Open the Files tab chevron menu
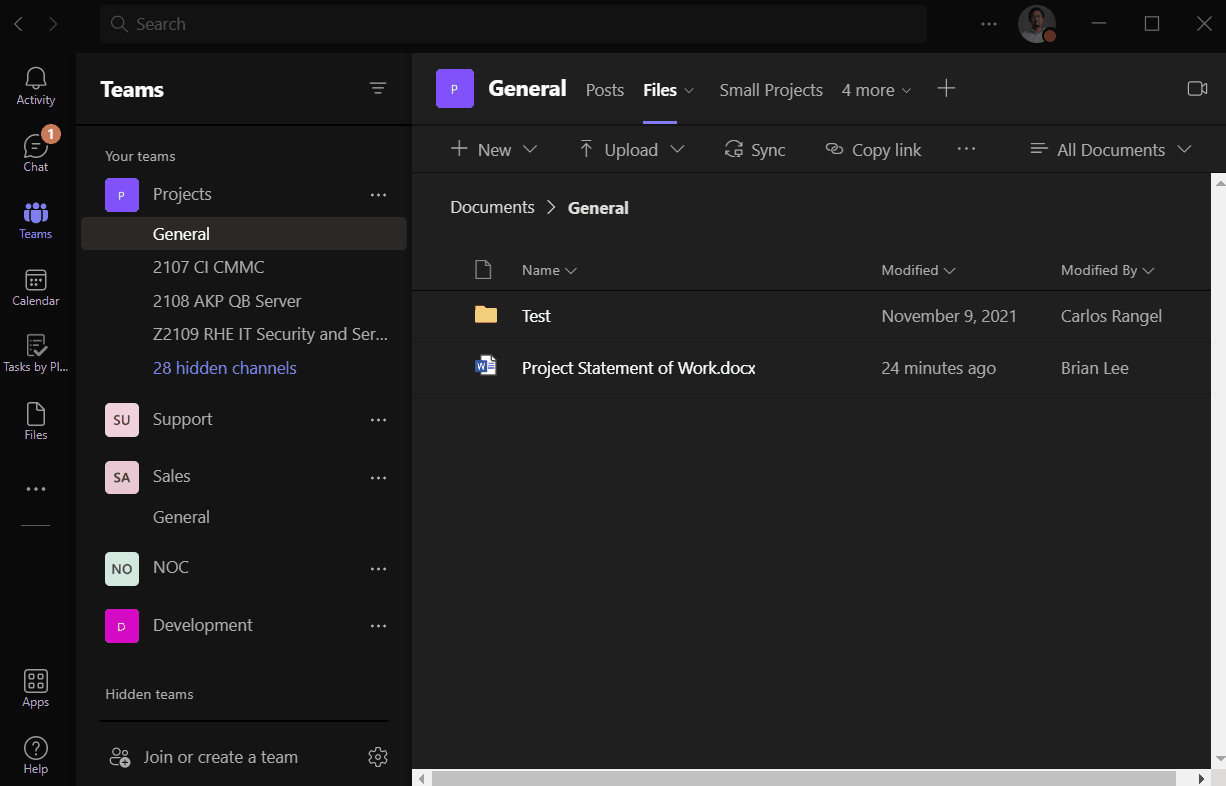1226x786 pixels. 689,90
